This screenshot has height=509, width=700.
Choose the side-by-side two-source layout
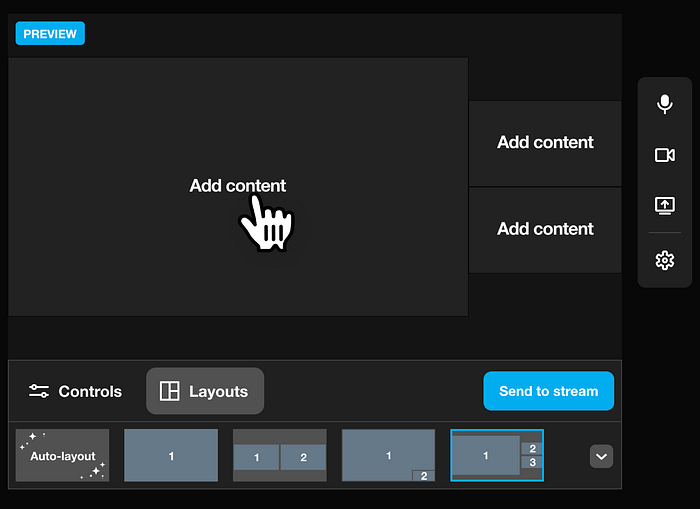280,455
